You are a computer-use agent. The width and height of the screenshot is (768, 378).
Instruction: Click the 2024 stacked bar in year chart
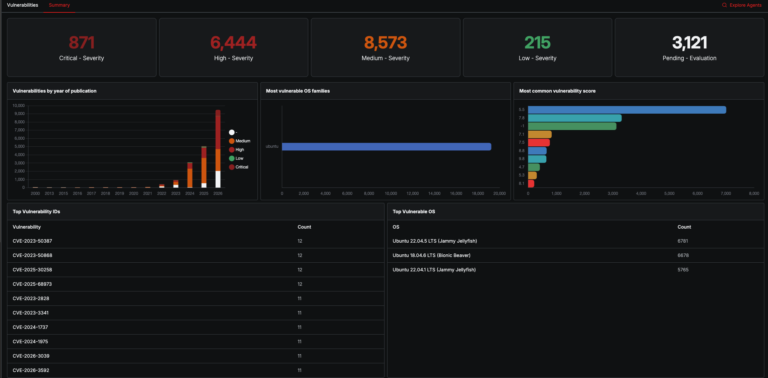190,175
